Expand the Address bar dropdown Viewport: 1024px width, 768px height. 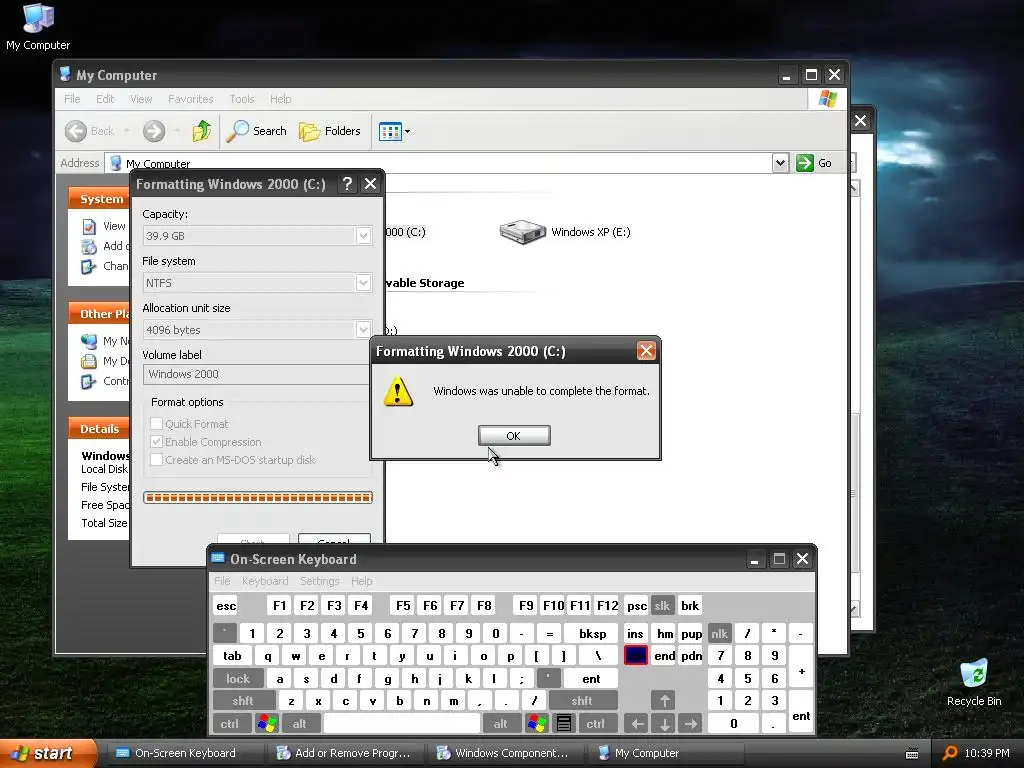[780, 163]
